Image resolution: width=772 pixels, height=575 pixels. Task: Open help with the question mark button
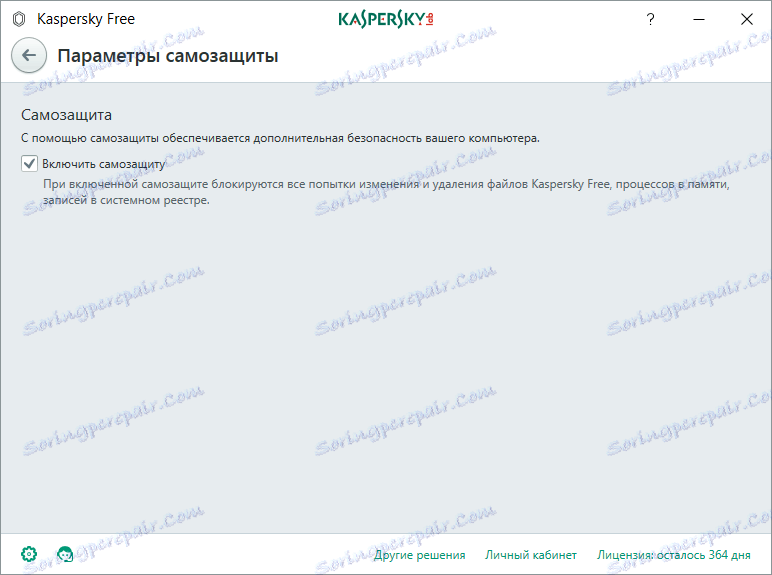[650, 19]
